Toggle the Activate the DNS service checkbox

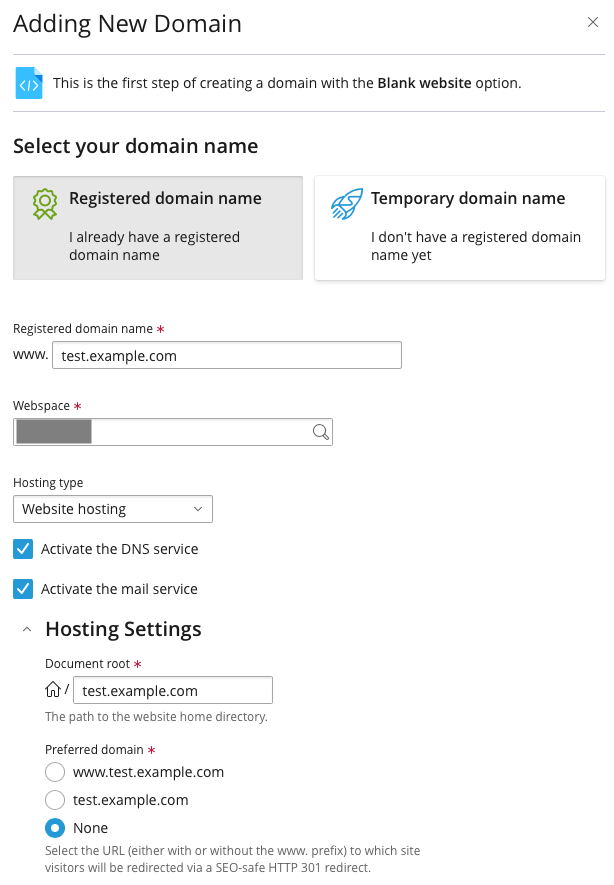(x=23, y=549)
